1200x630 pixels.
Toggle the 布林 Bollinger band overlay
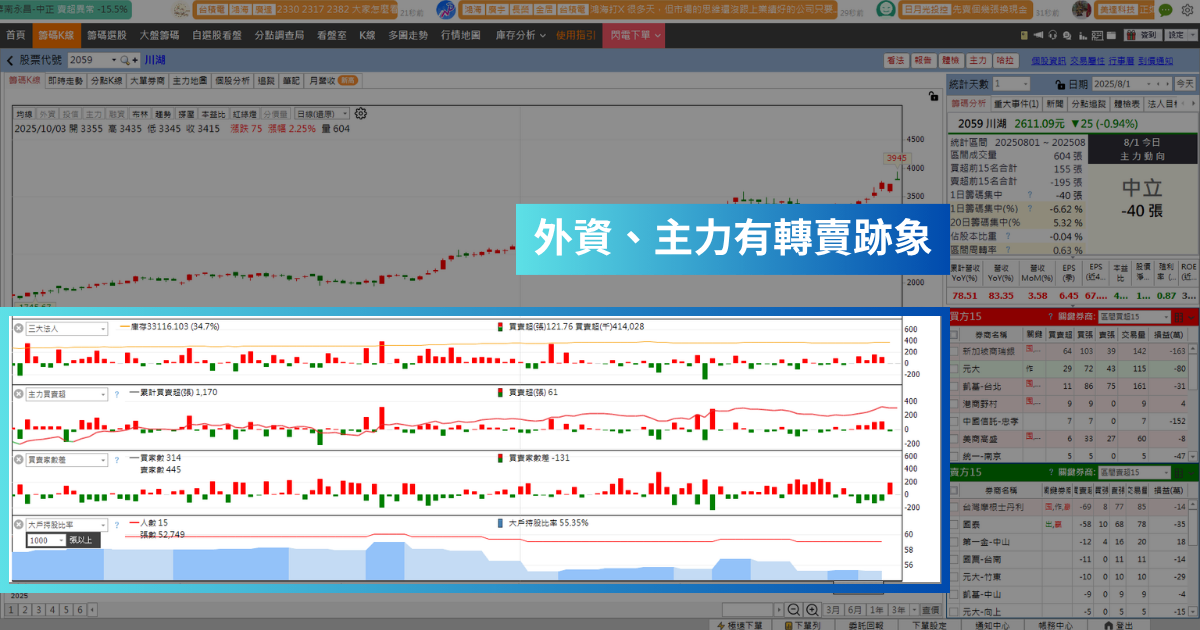139,114
